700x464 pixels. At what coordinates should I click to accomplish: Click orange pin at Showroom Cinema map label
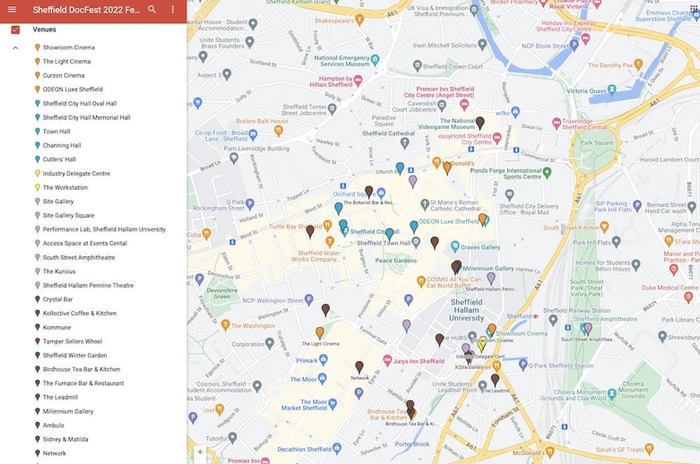coord(492,330)
